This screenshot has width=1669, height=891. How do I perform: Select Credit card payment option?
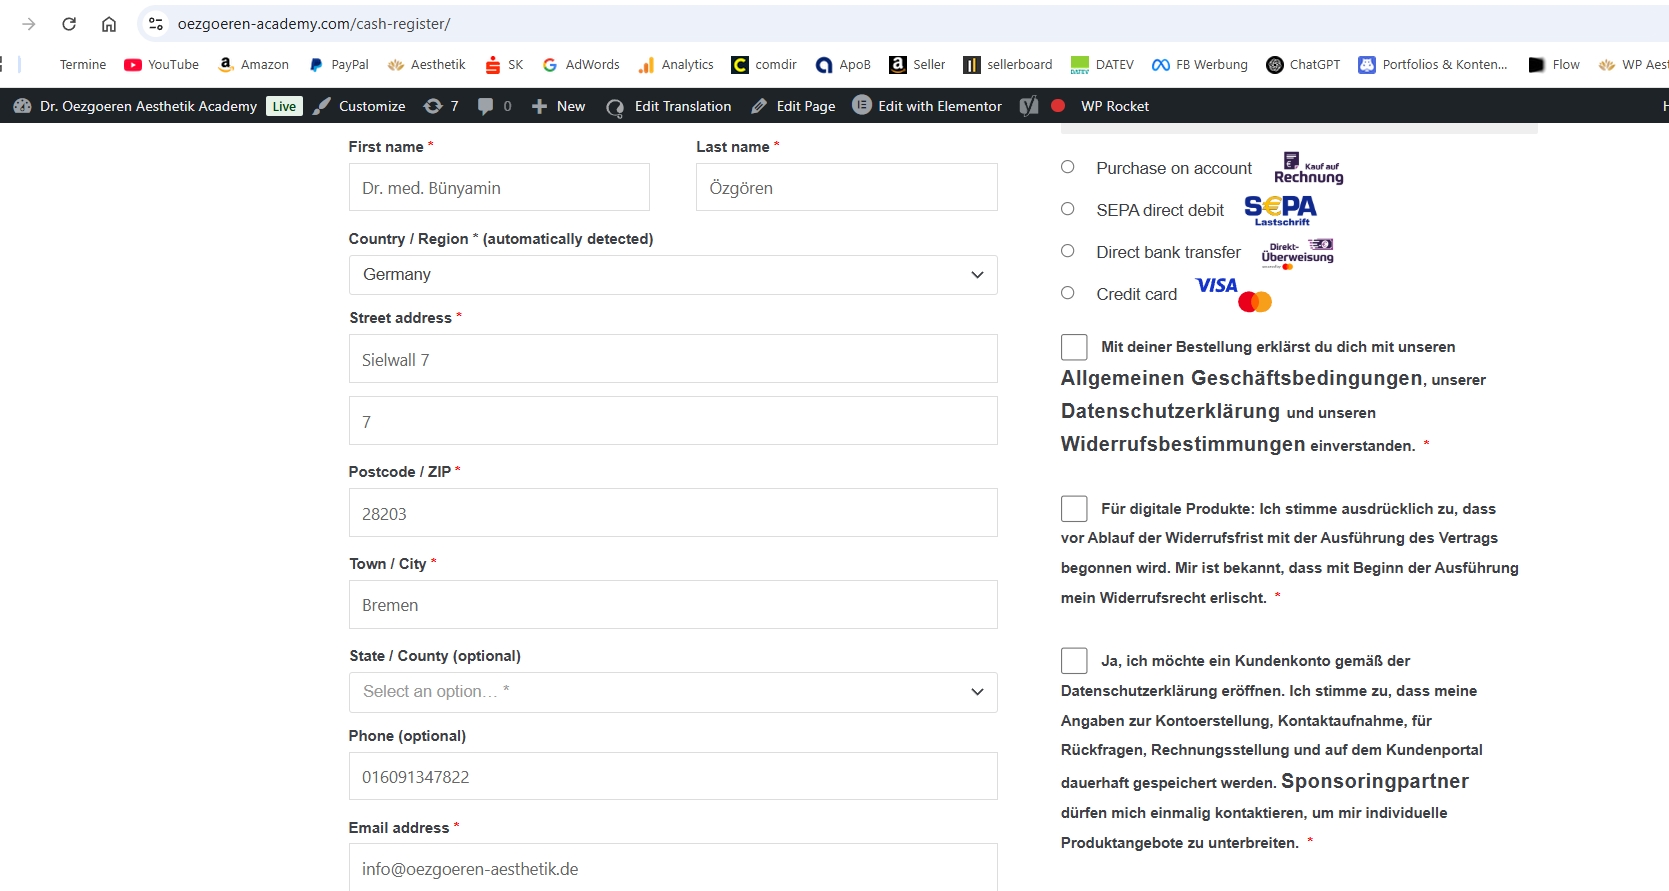1068,293
